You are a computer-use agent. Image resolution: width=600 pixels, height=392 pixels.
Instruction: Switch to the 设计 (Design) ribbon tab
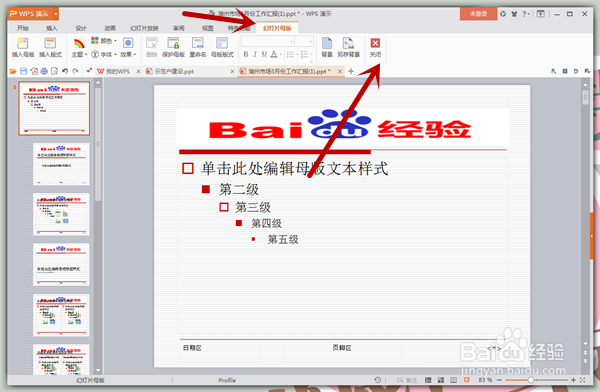81,28
